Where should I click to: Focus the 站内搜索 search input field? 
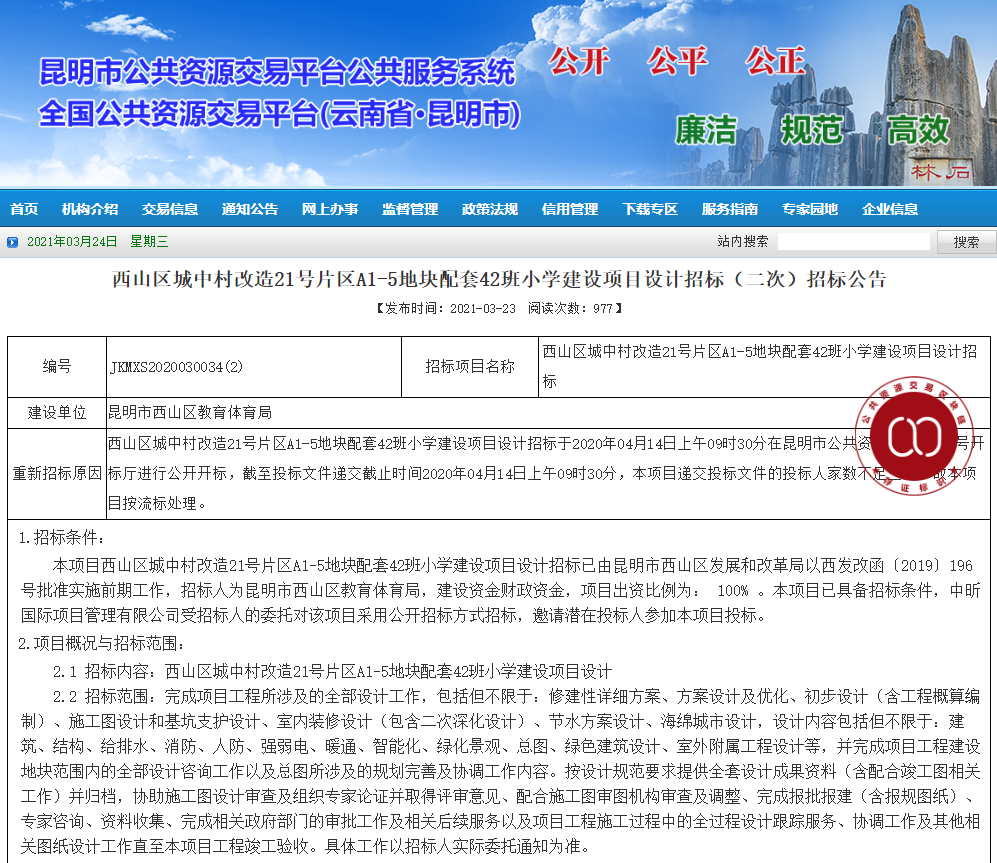click(853, 242)
